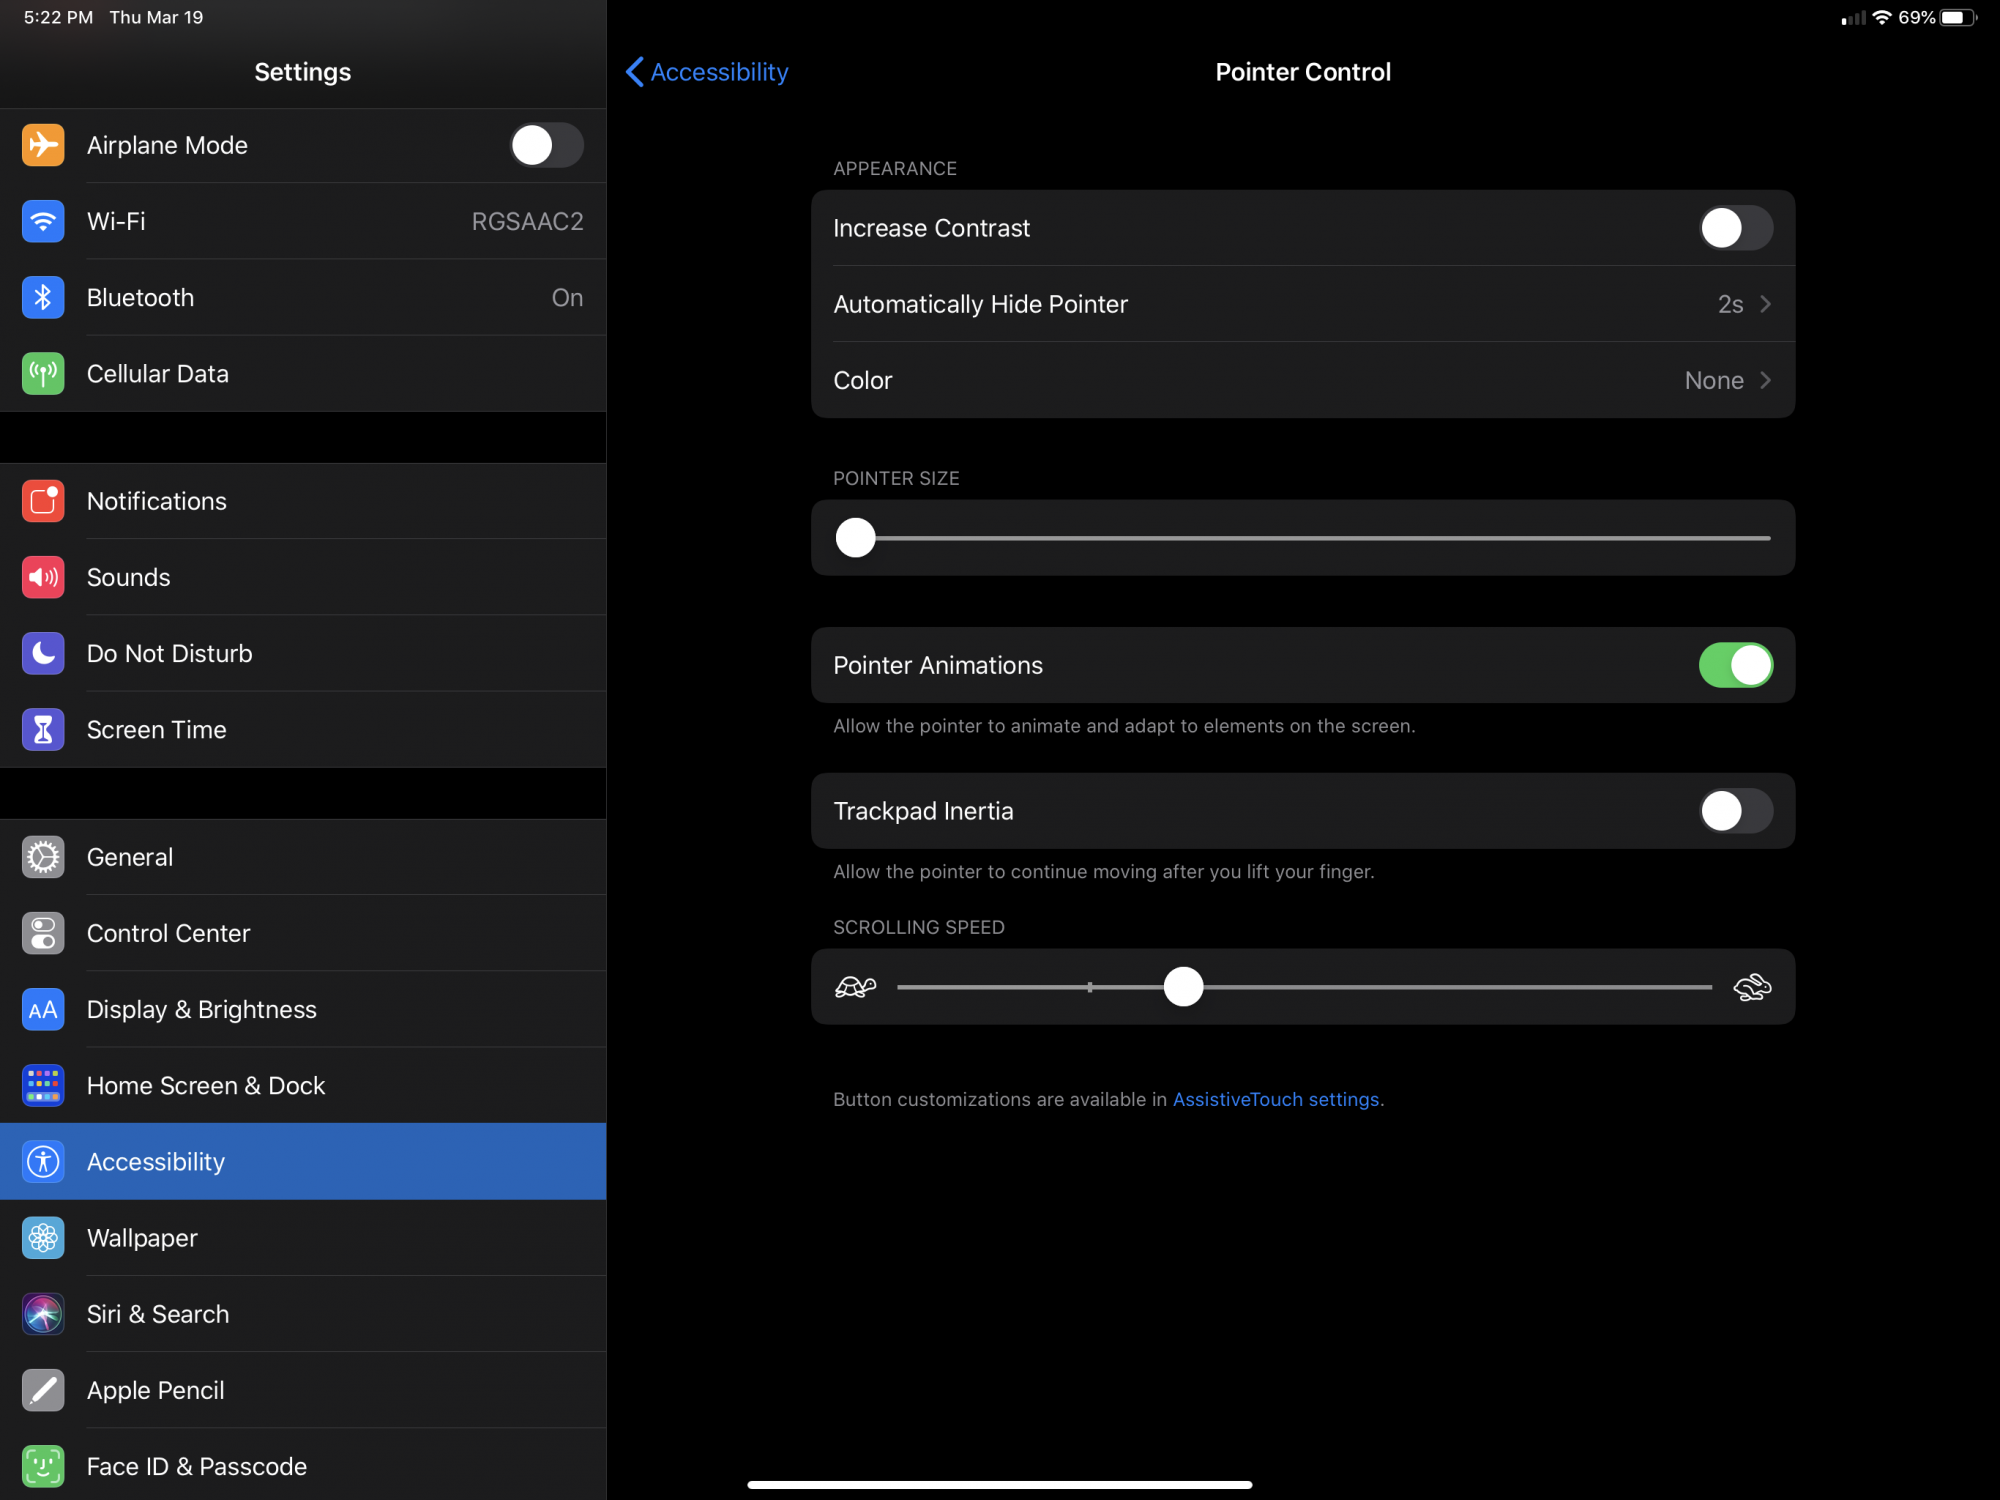
Task: Select Control Center in the sidebar
Action: point(303,933)
